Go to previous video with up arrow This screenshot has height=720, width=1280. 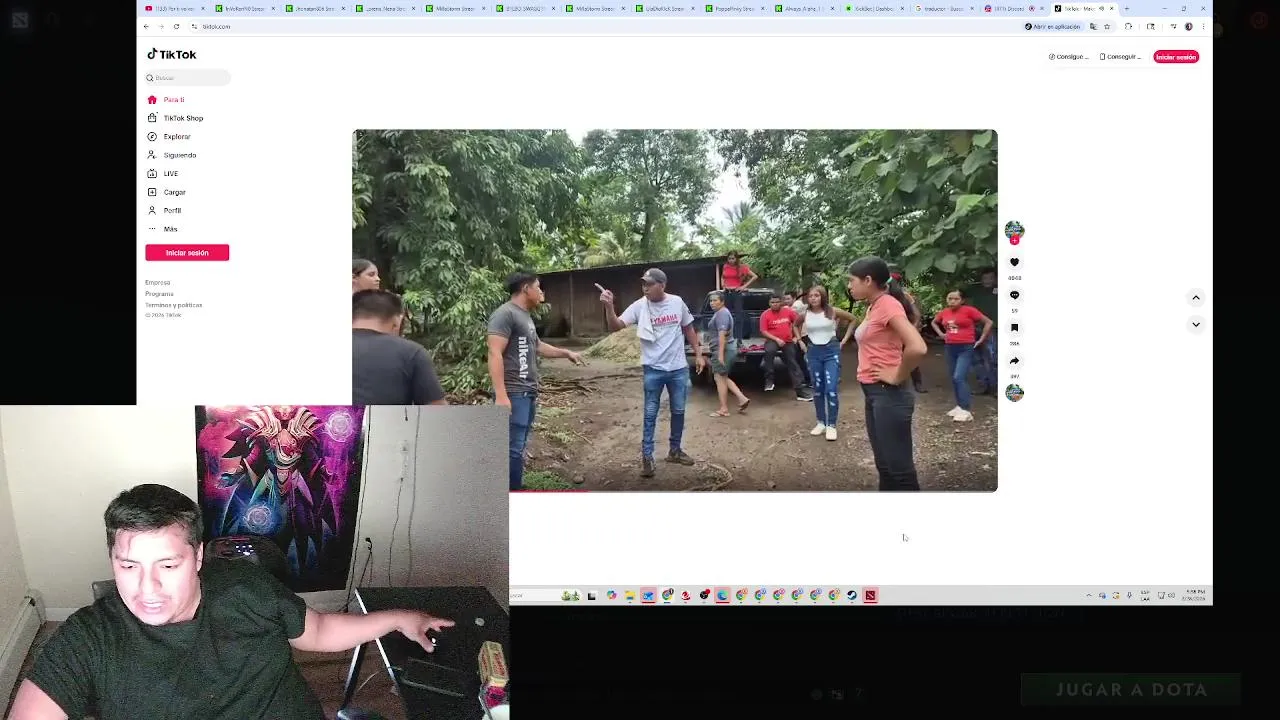coord(1195,297)
